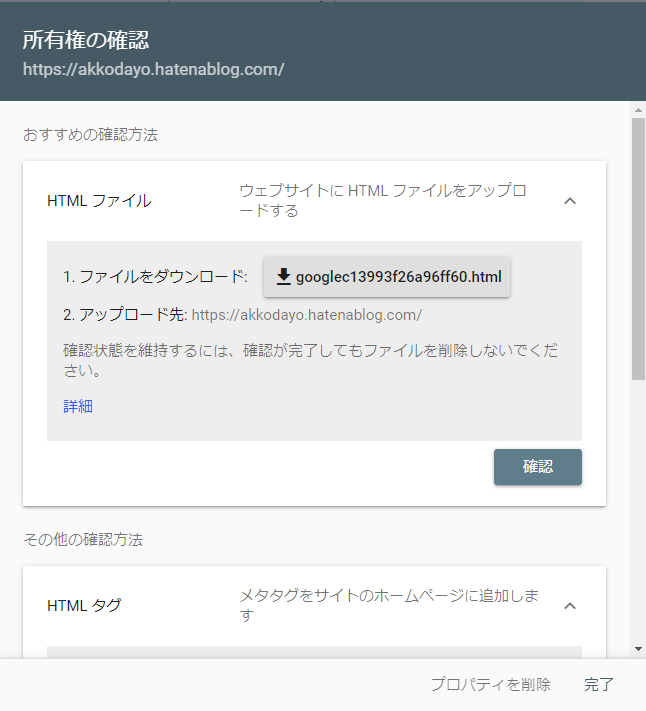Click 1. ファイルをダウンロード label

point(155,277)
